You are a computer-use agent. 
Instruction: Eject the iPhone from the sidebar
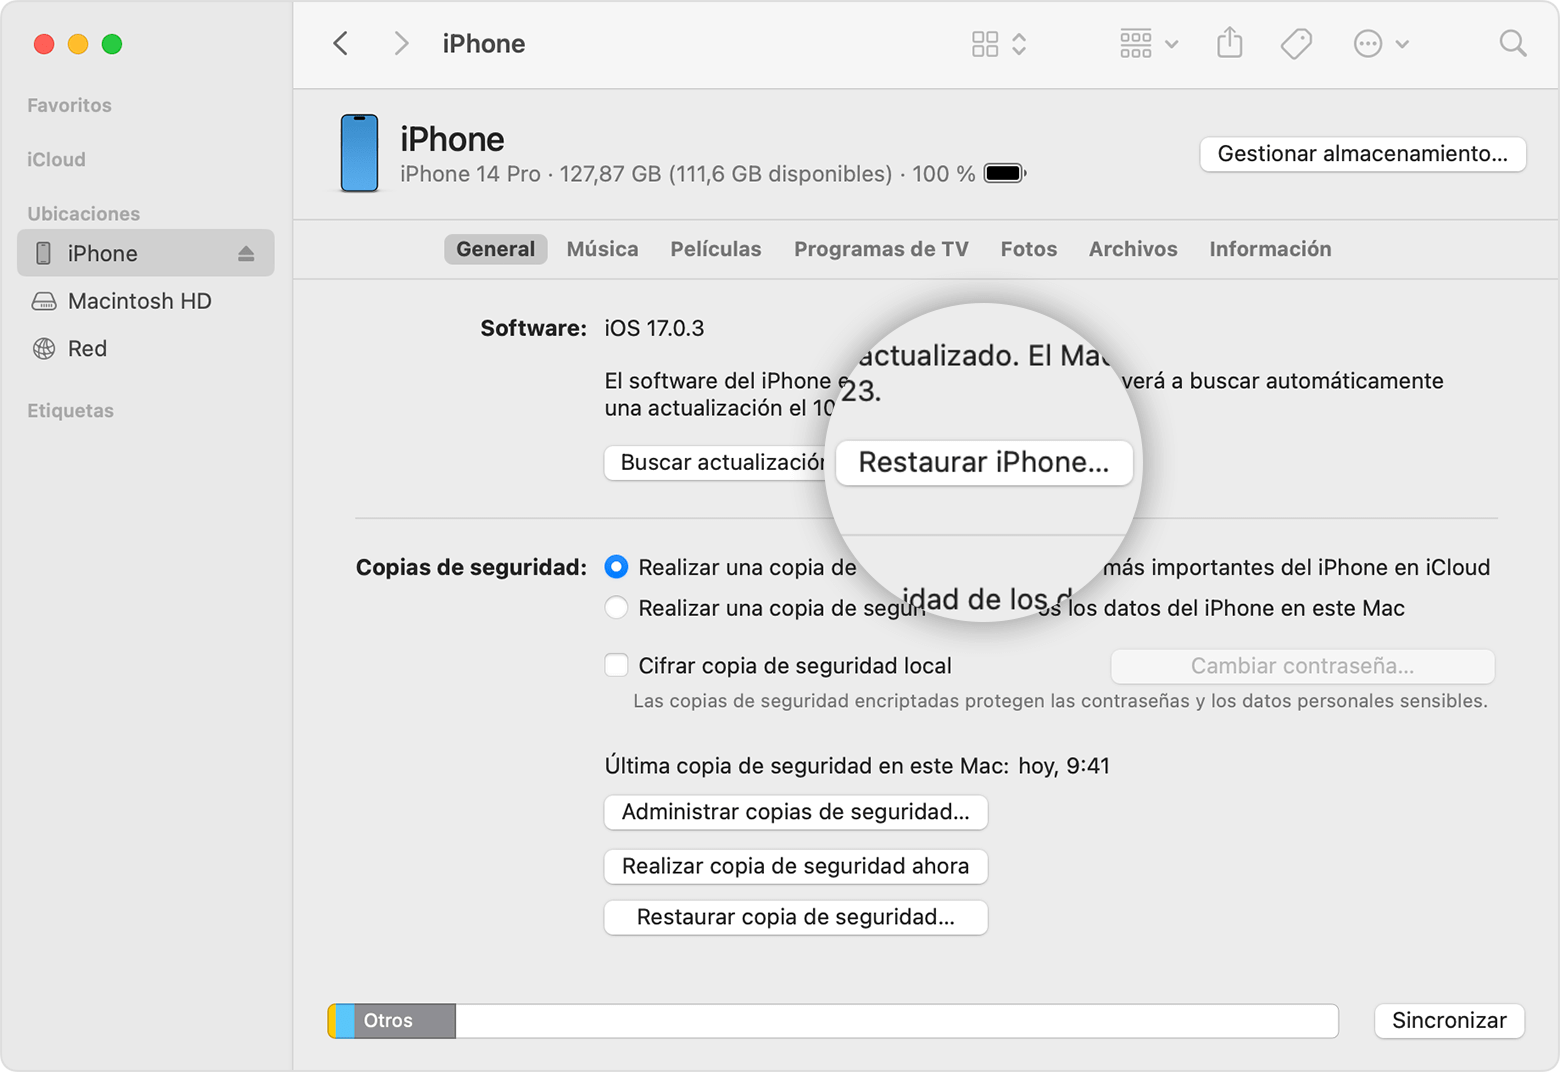tap(246, 253)
